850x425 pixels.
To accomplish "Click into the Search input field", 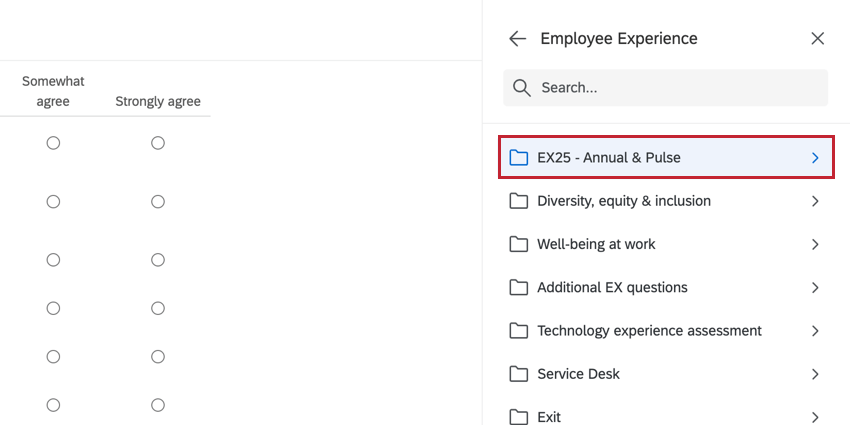I will 680,88.
